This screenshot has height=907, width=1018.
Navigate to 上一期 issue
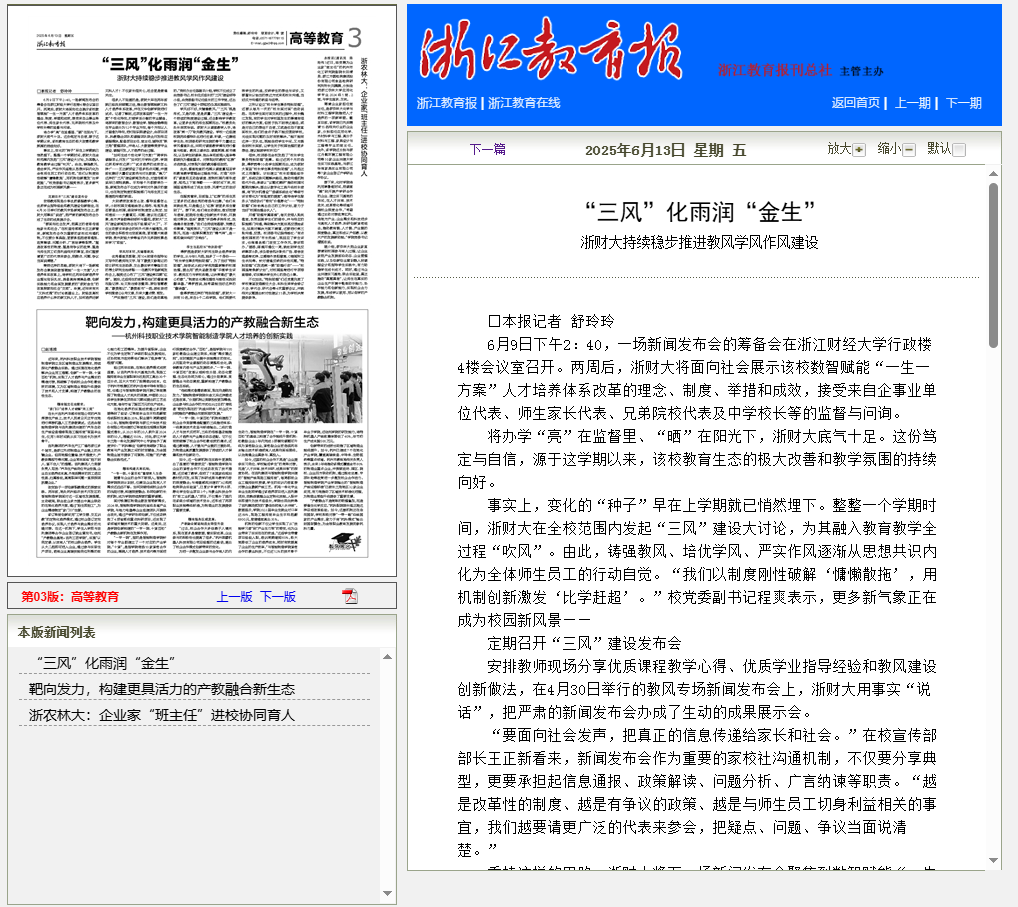[913, 103]
